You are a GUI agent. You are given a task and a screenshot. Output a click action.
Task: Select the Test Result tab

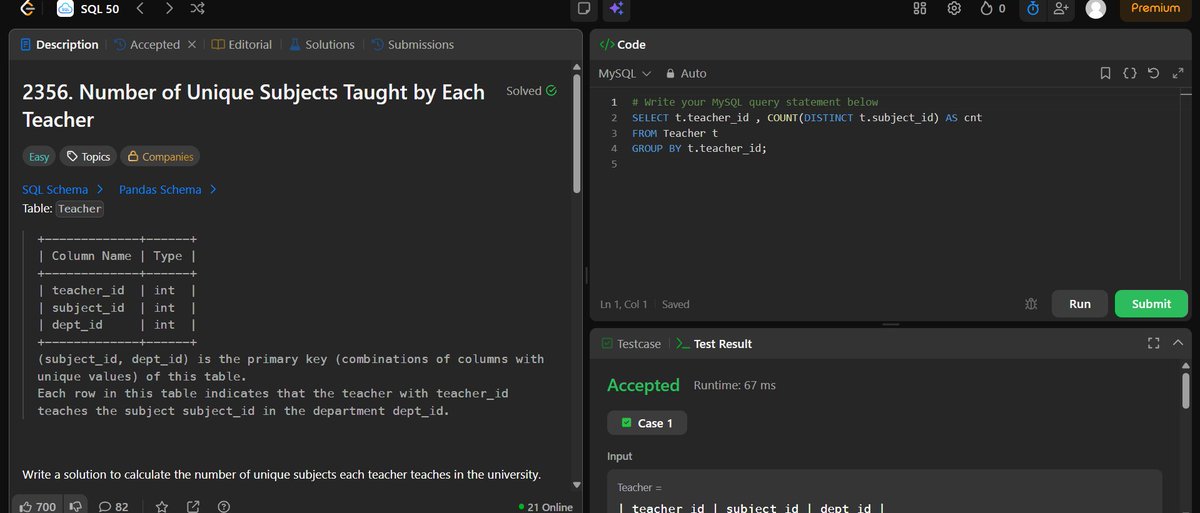[x=714, y=343]
